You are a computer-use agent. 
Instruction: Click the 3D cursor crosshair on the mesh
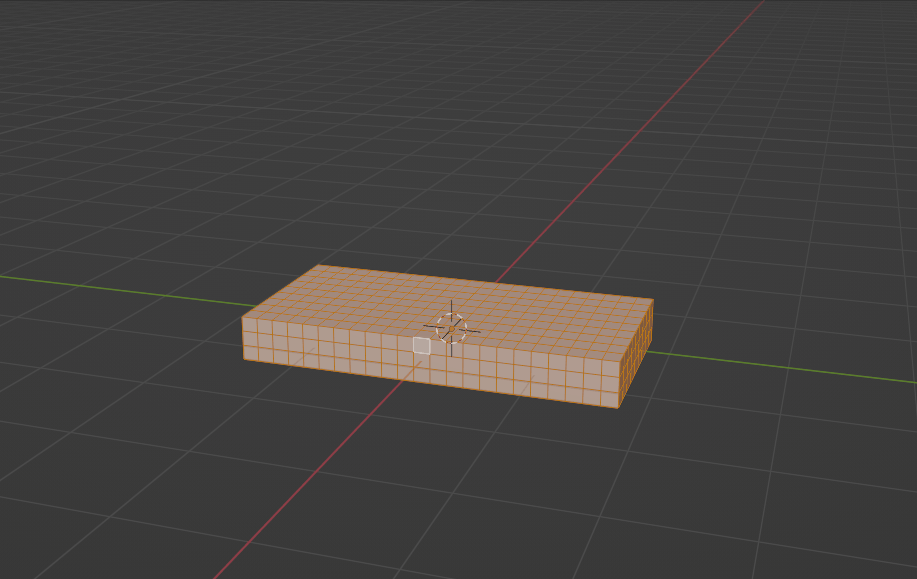click(x=451, y=329)
